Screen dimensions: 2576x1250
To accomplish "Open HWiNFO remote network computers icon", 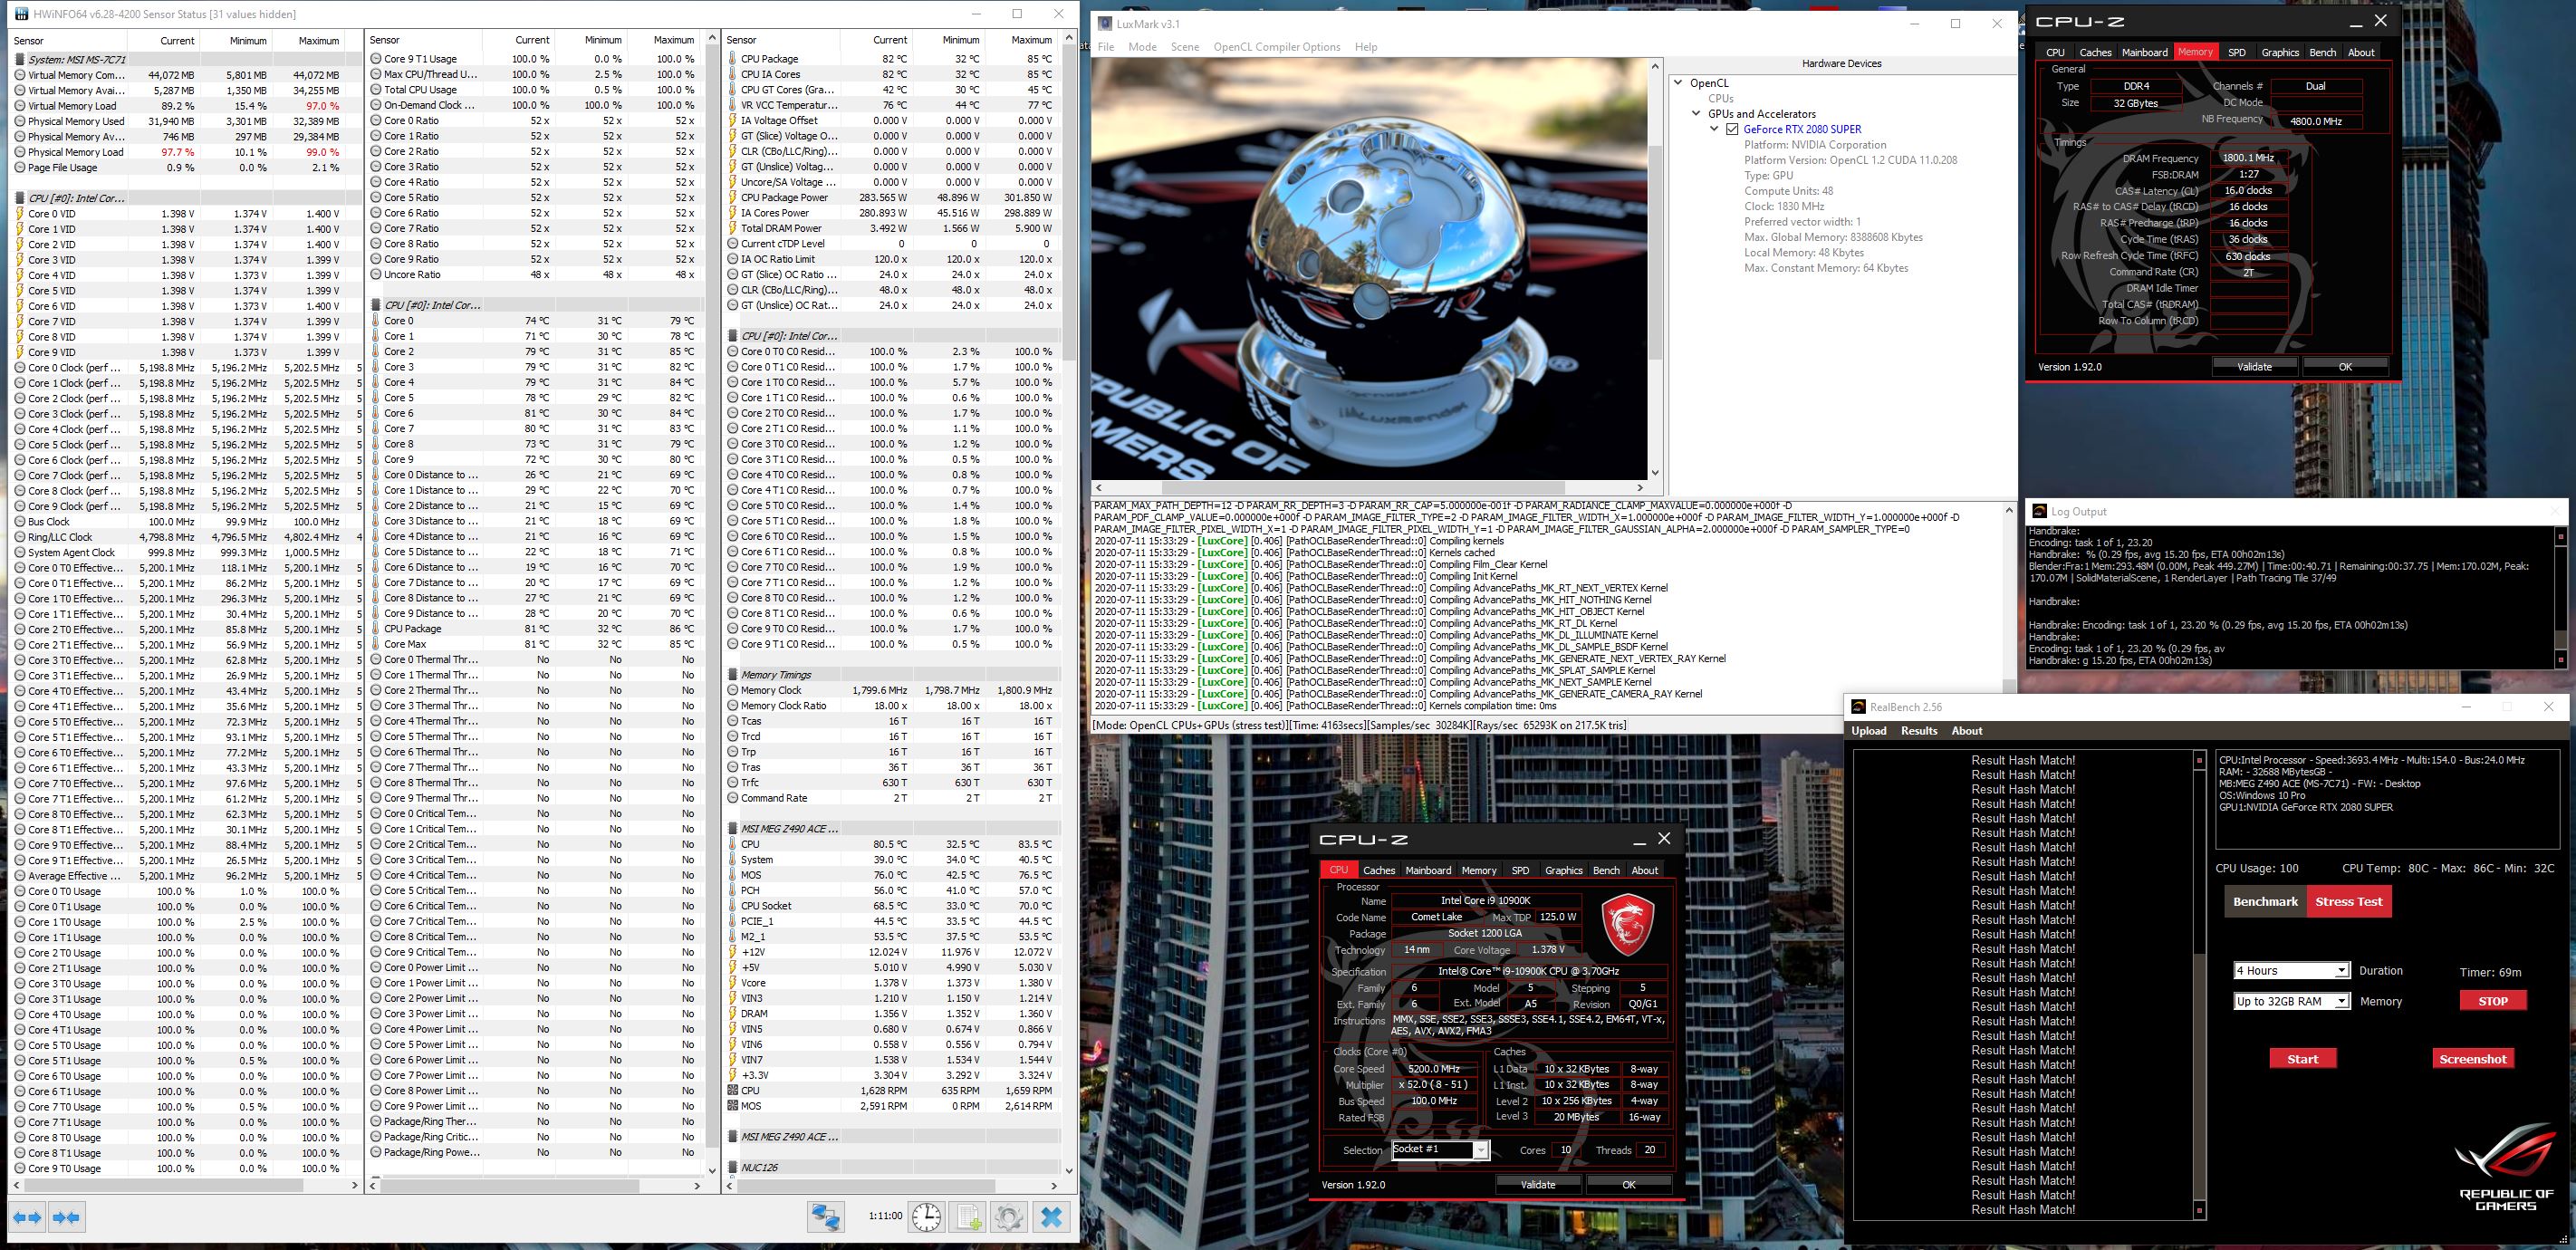I will point(826,1217).
